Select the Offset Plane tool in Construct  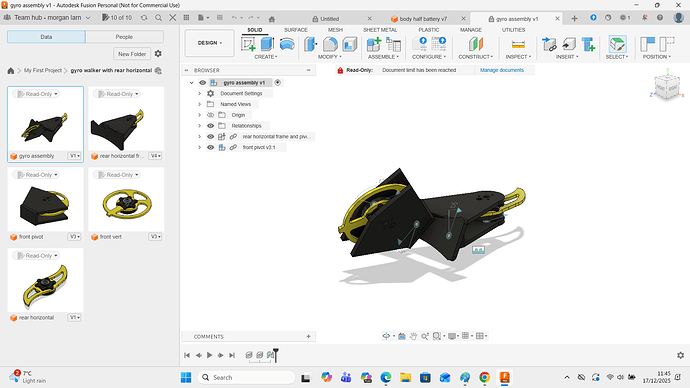476,44
